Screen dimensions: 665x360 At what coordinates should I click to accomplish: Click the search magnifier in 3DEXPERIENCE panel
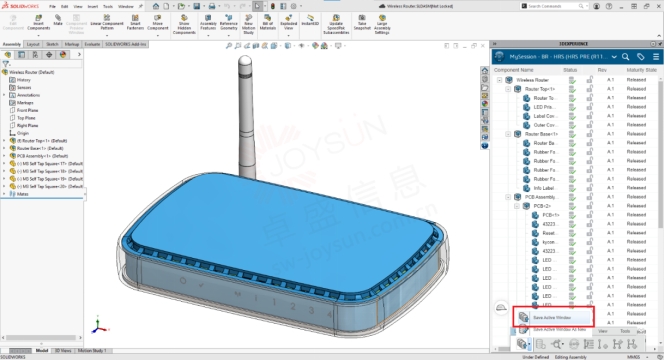click(626, 56)
